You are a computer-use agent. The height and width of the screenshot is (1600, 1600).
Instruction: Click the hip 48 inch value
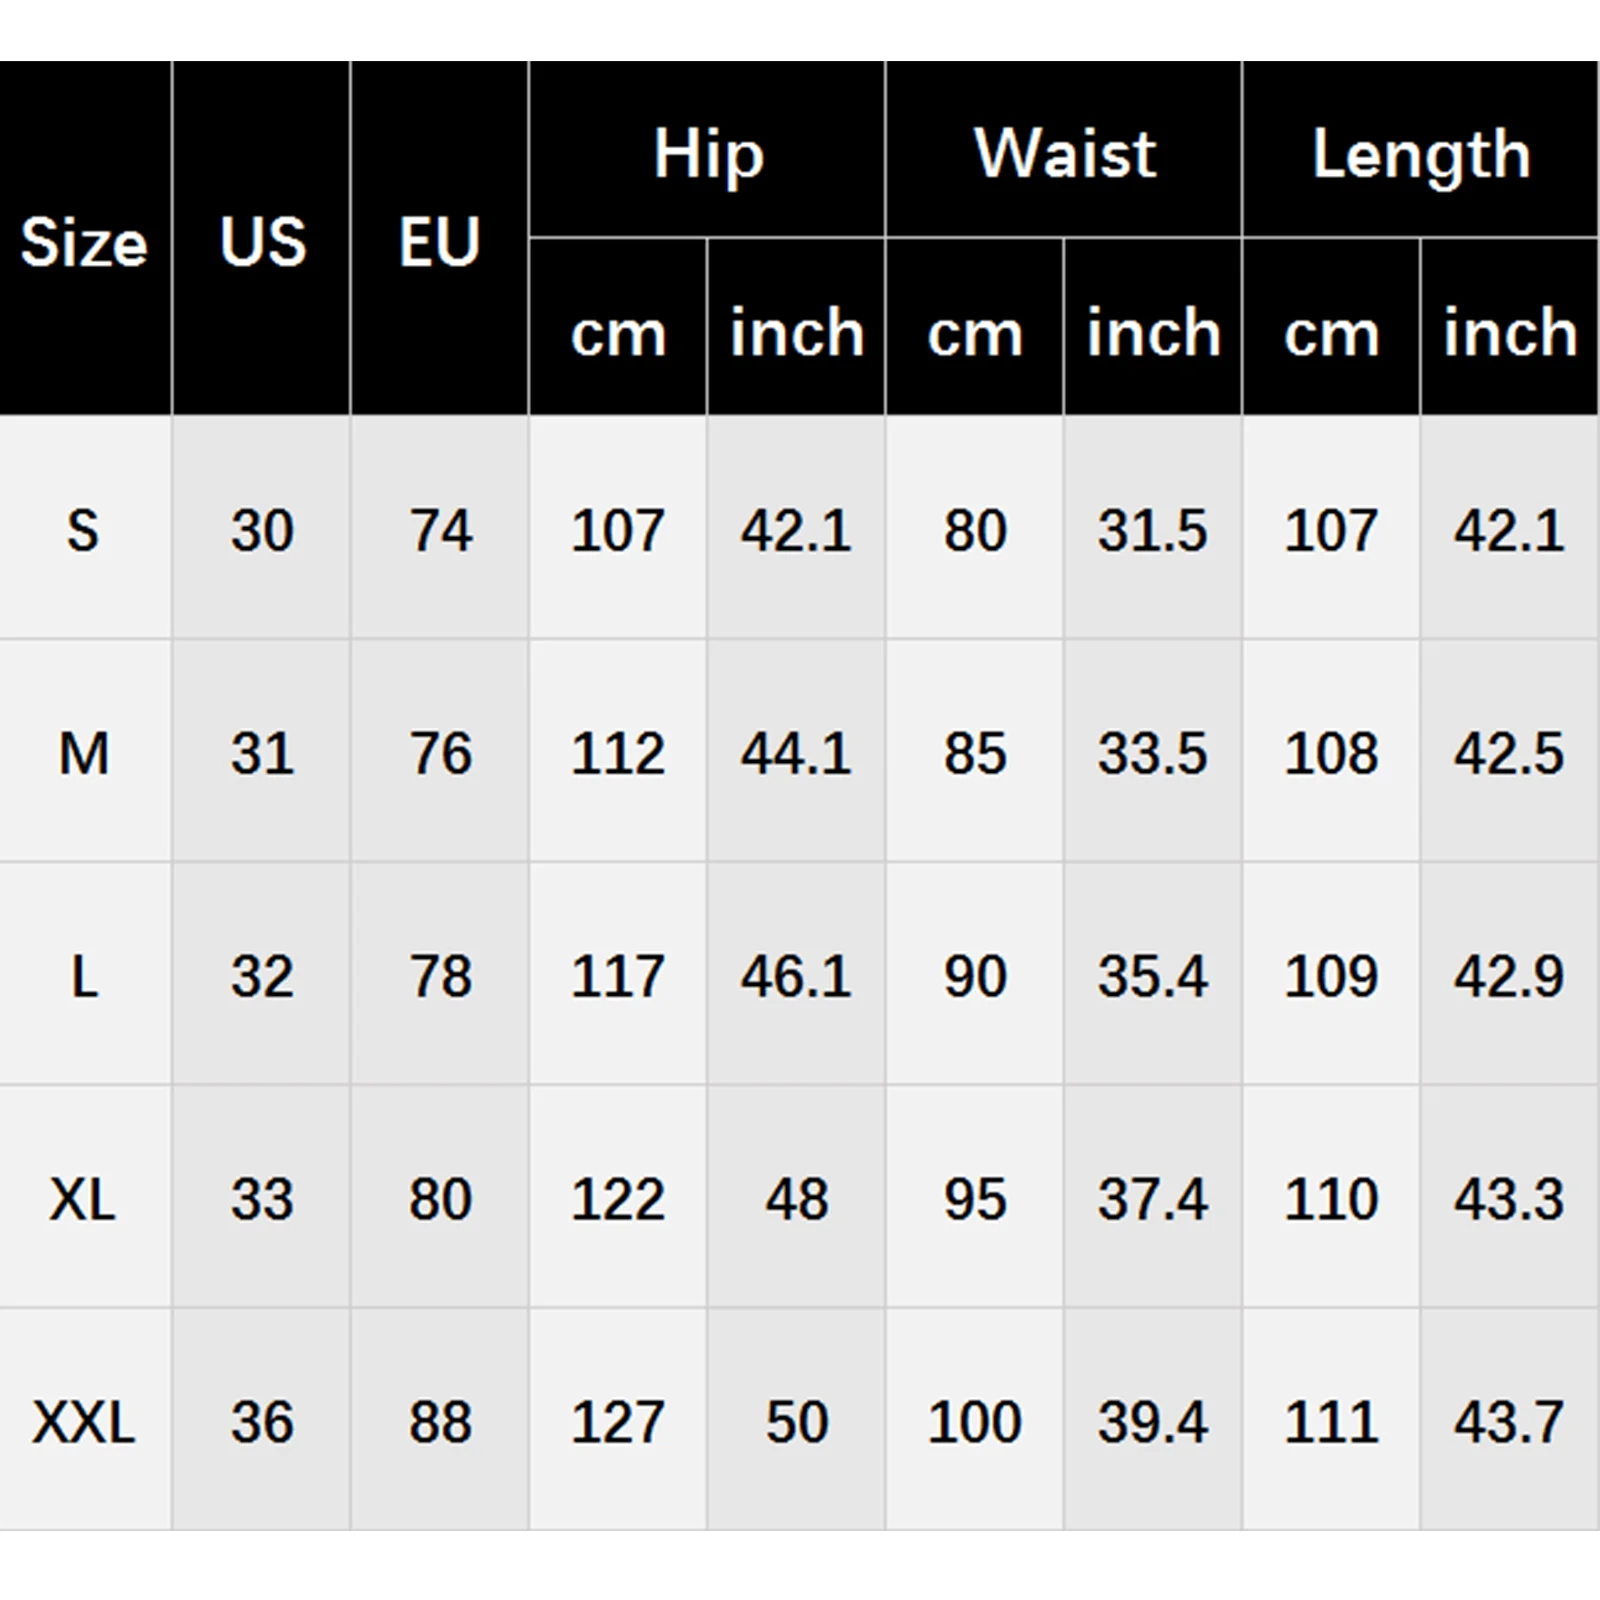coord(796,1198)
